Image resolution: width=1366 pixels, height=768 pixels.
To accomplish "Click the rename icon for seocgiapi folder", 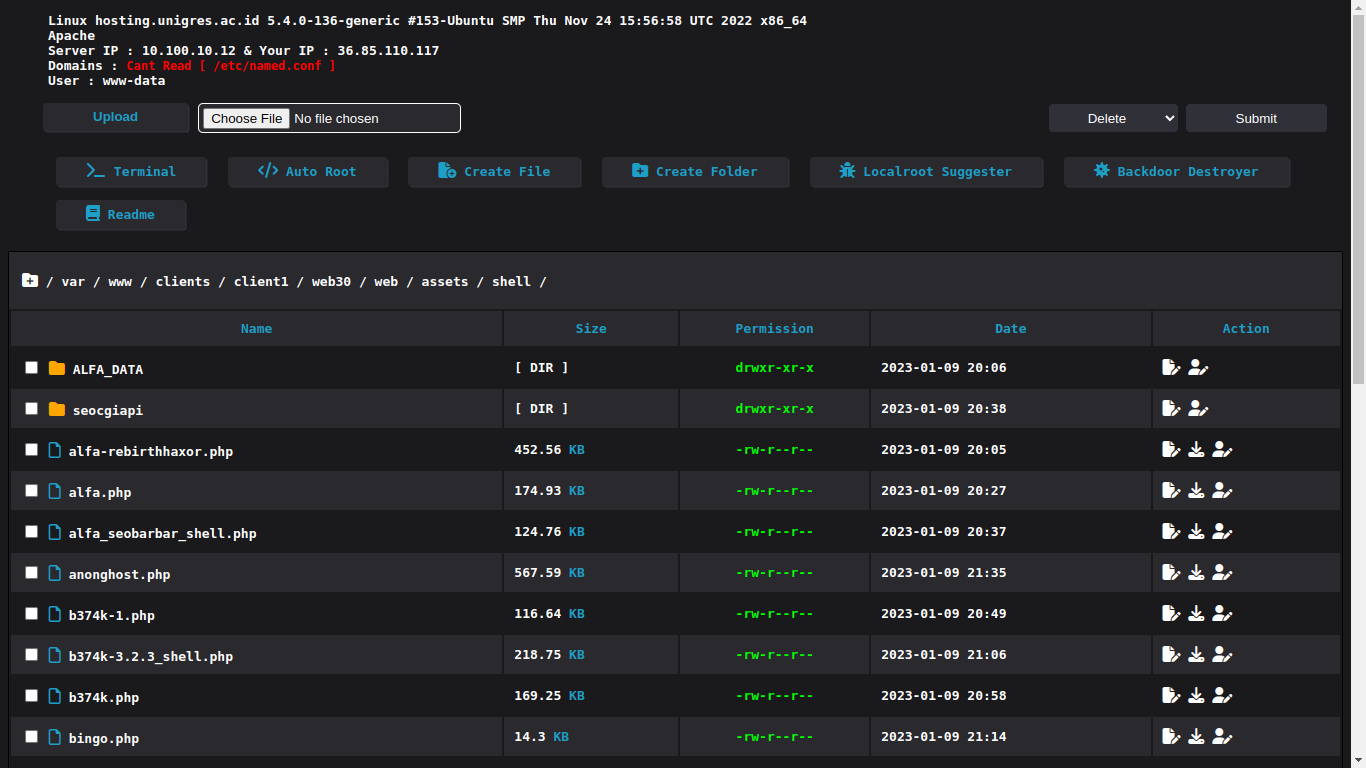I will [1171, 409].
